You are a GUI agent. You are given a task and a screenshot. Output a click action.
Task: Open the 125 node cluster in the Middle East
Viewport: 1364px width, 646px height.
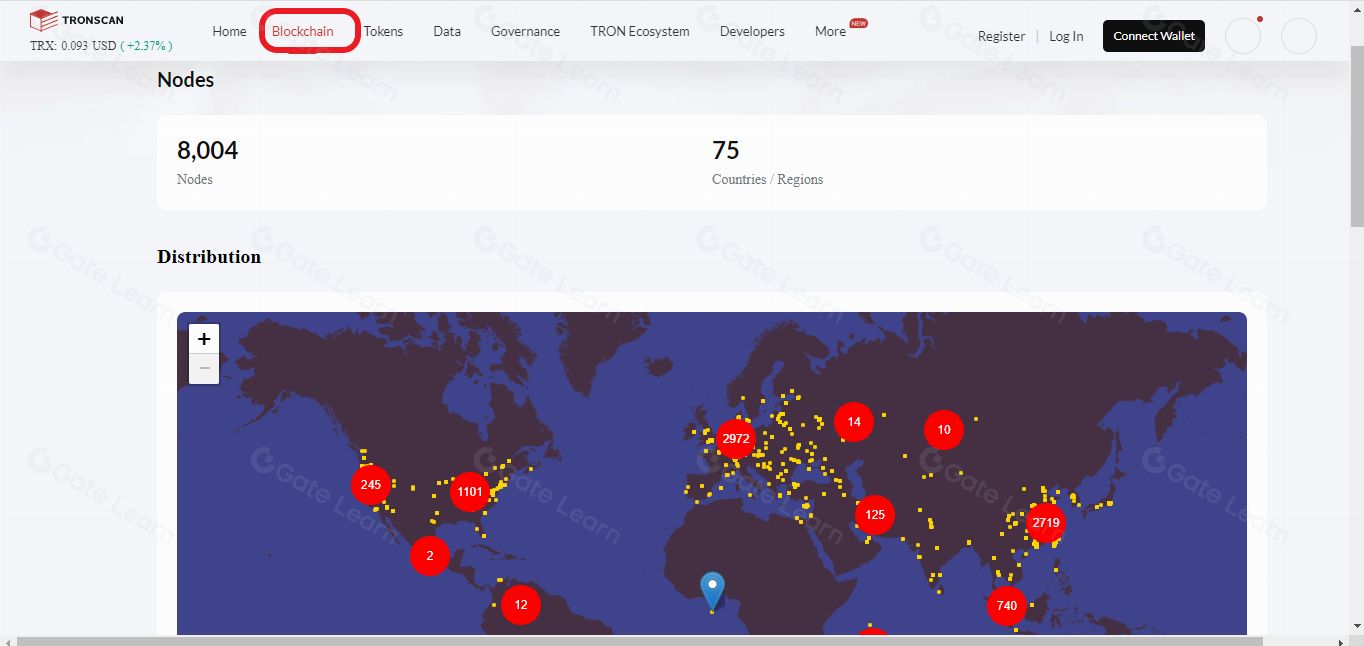click(875, 515)
